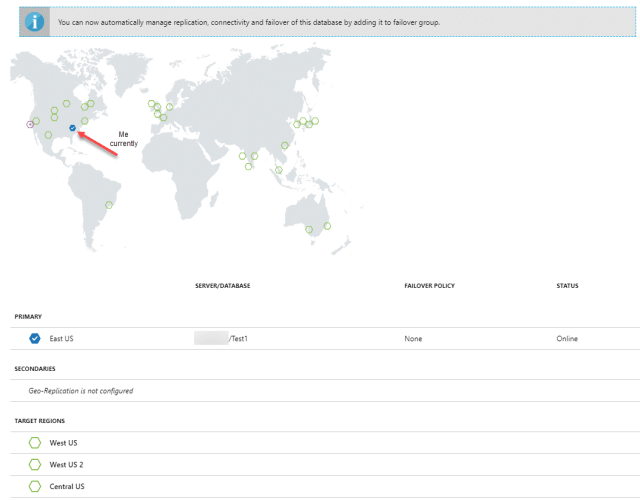The height and width of the screenshot is (500, 640).
Task: Click the blue East US checkmark on the map
Action: click(72, 128)
